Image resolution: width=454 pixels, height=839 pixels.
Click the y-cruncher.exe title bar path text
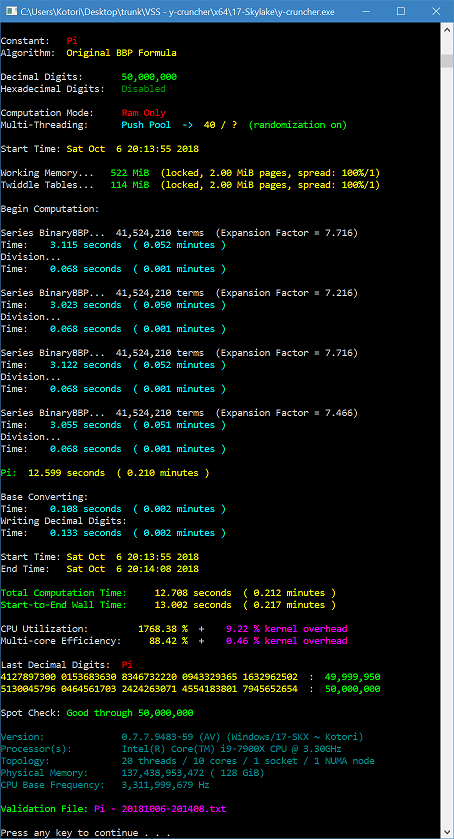pyautogui.click(x=178, y=11)
